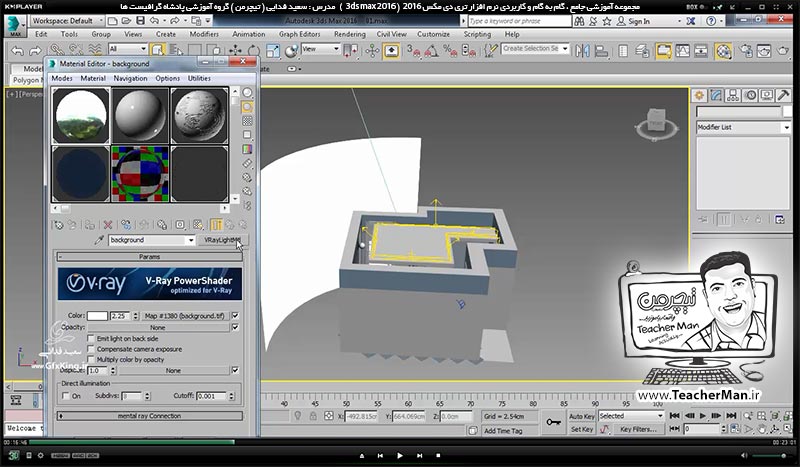Viewport: 800px width, 467px height.
Task: Click the Pick Material from Object eyedropper
Action: click(x=99, y=240)
